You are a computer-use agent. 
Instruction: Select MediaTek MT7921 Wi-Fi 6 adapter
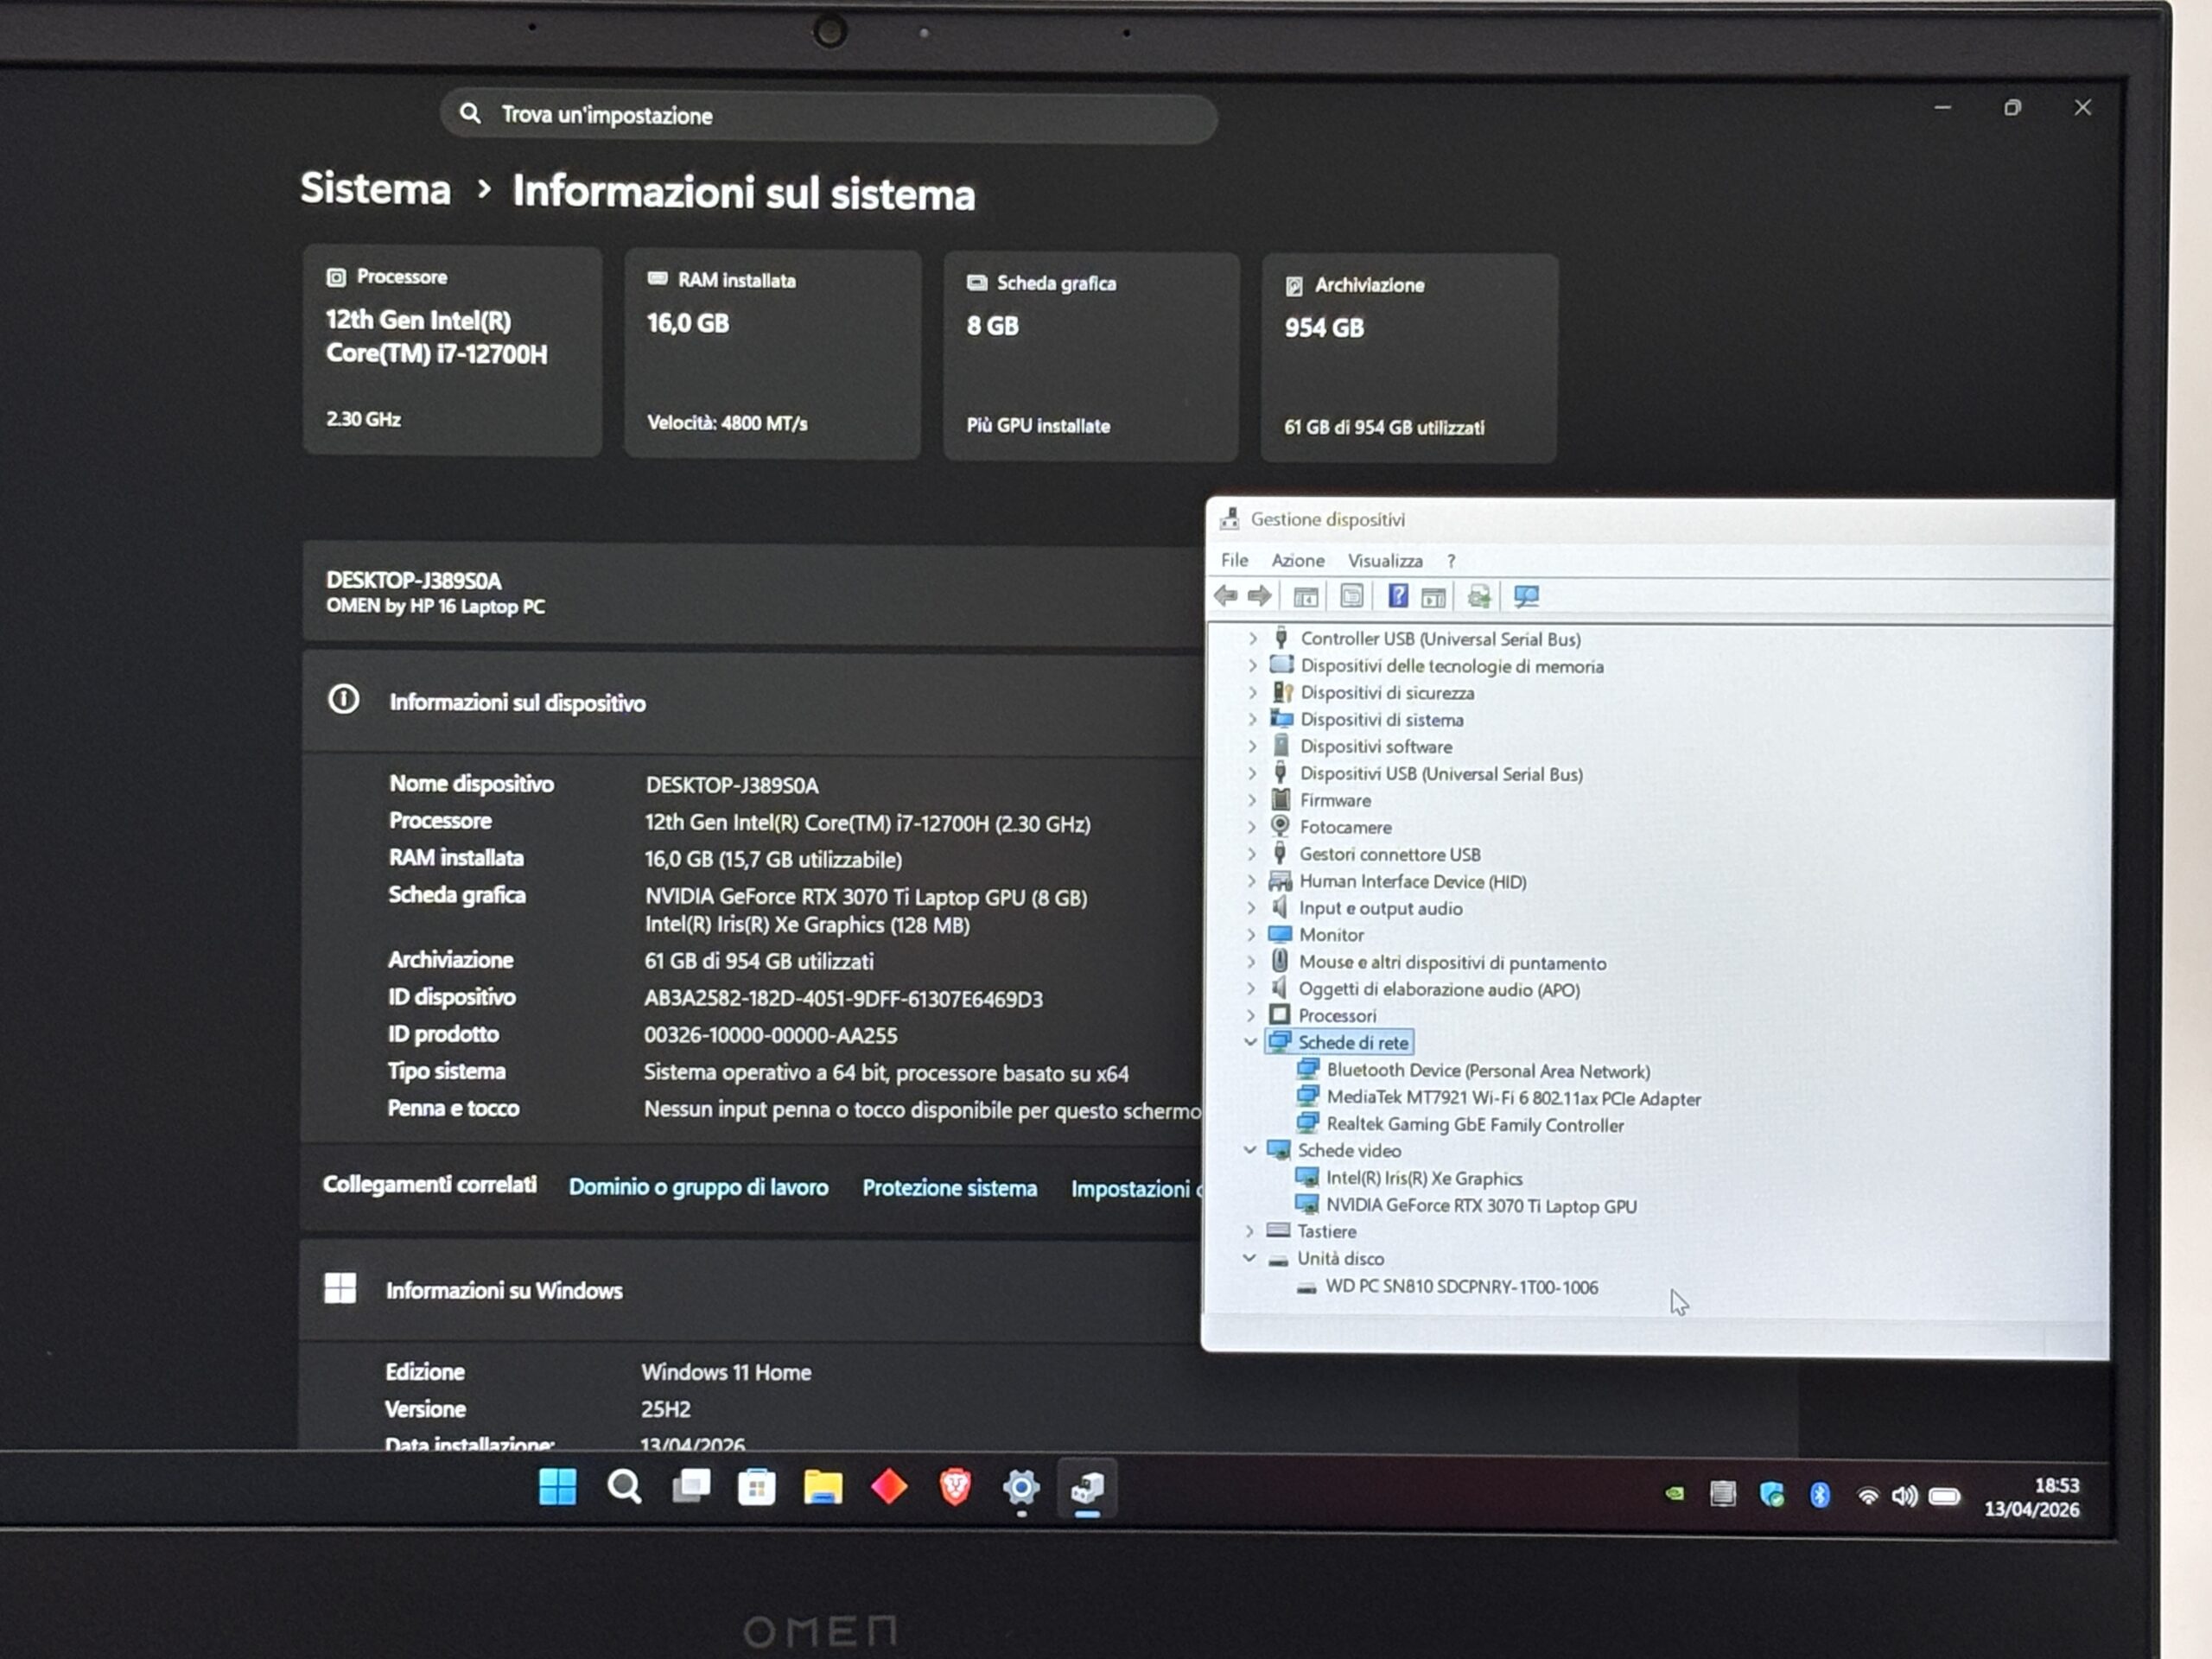pyautogui.click(x=1512, y=1098)
